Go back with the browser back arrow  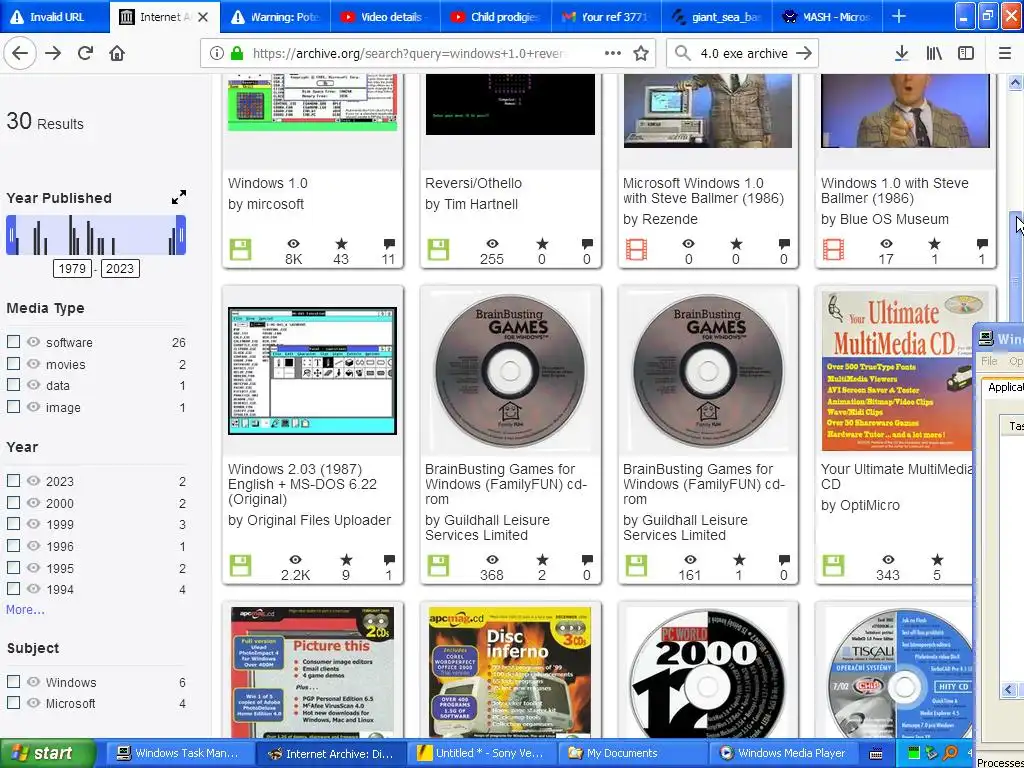coord(20,54)
